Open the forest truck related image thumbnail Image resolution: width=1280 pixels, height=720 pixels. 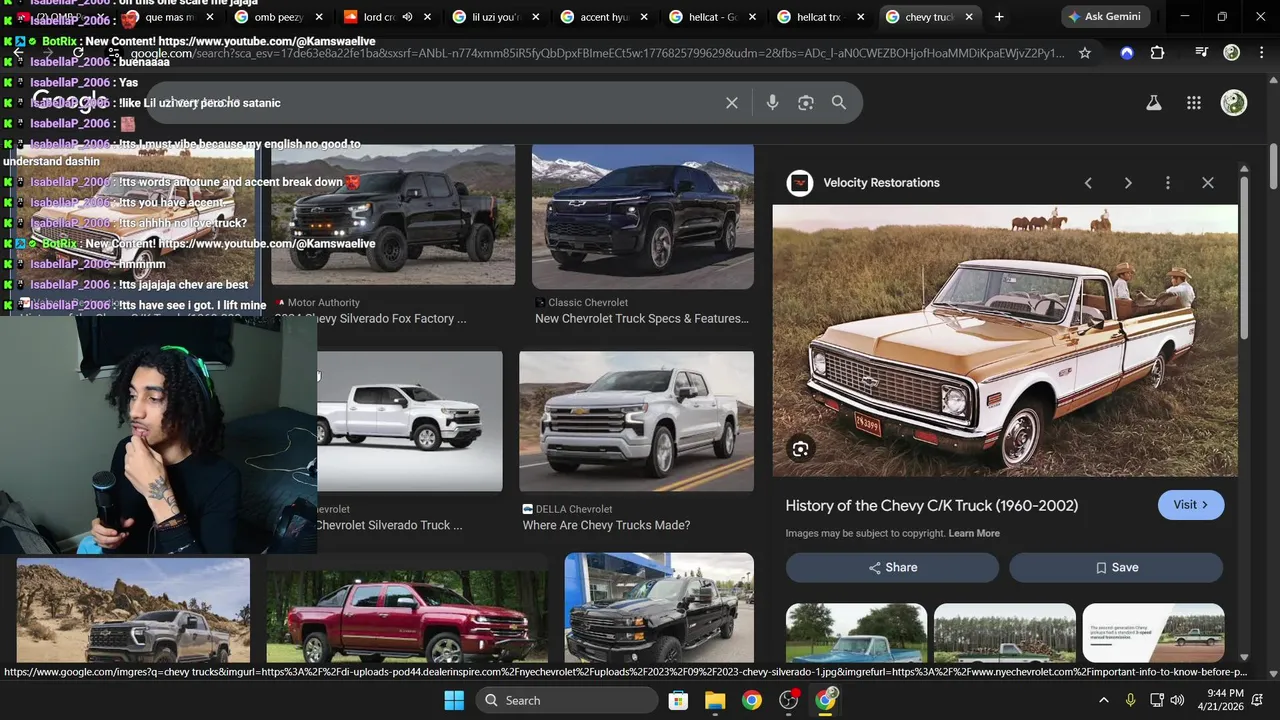click(1005, 632)
